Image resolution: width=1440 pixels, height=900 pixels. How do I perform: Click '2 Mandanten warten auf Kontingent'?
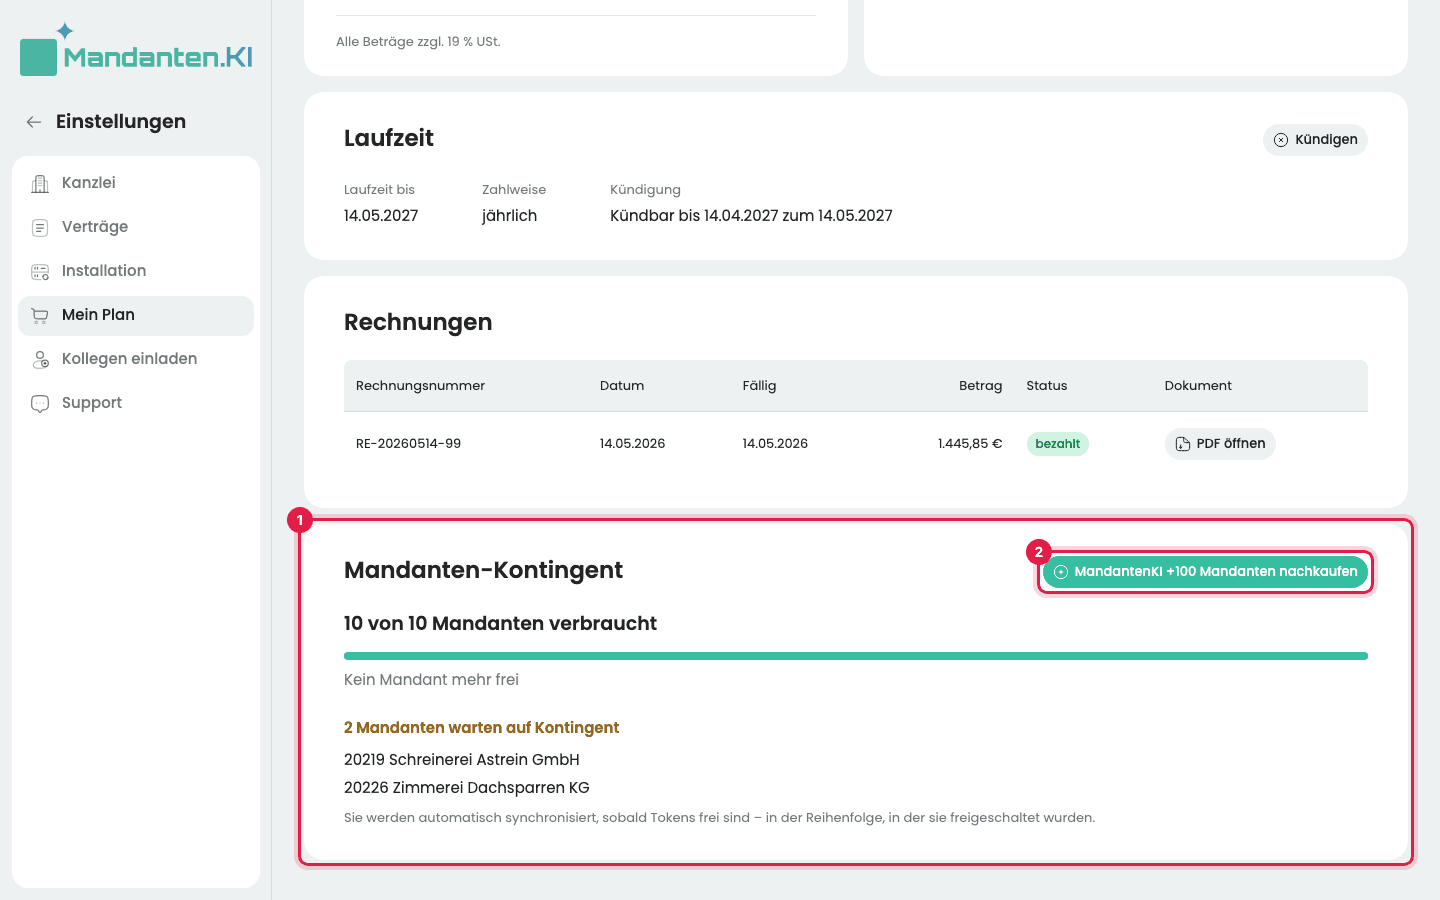(x=481, y=728)
